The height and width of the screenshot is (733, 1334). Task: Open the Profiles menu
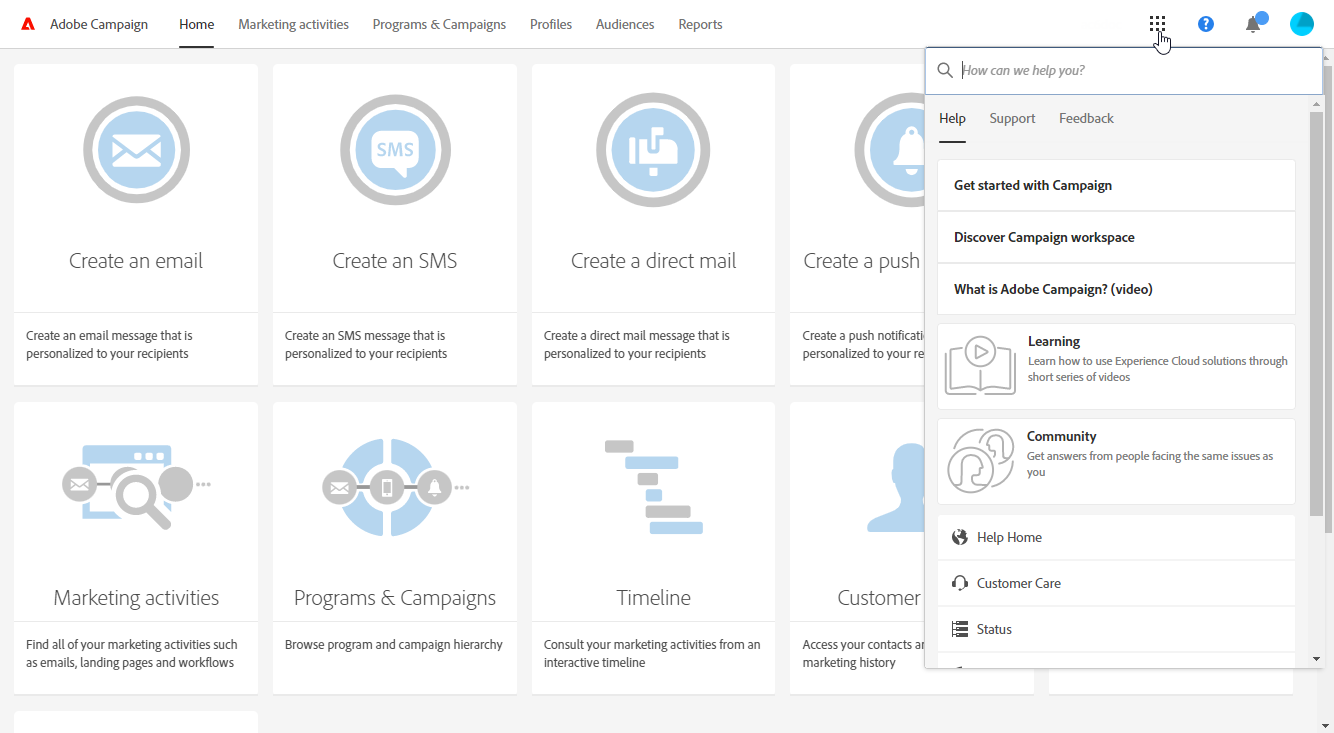551,24
